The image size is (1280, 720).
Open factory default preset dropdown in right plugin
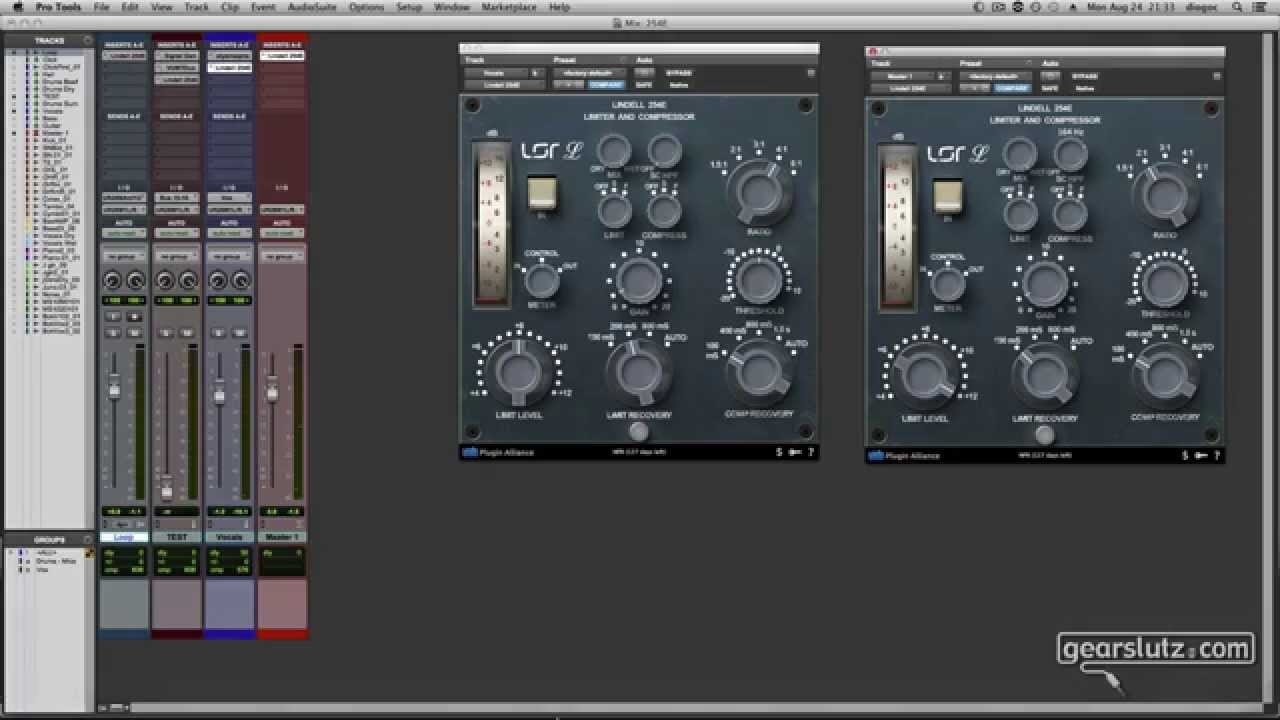(x=994, y=76)
